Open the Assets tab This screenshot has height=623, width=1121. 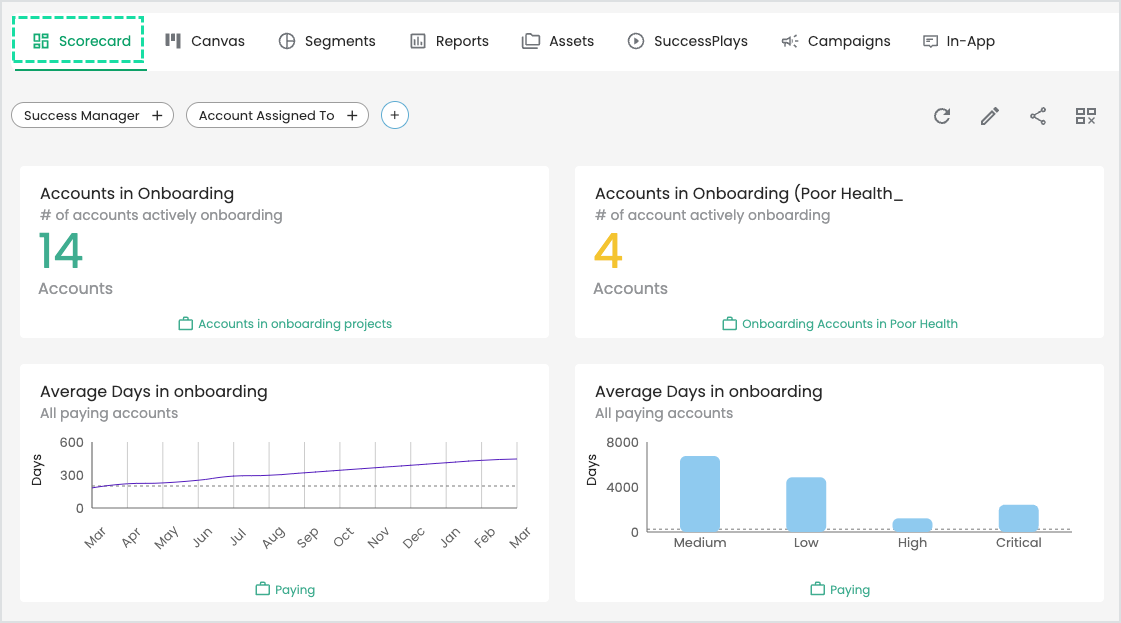(558, 41)
